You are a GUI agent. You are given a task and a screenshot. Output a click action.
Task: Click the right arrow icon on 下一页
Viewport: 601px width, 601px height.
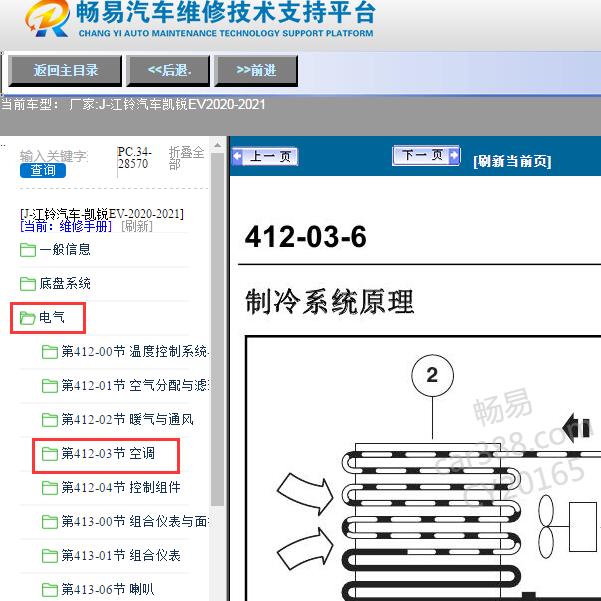pyautogui.click(x=454, y=155)
